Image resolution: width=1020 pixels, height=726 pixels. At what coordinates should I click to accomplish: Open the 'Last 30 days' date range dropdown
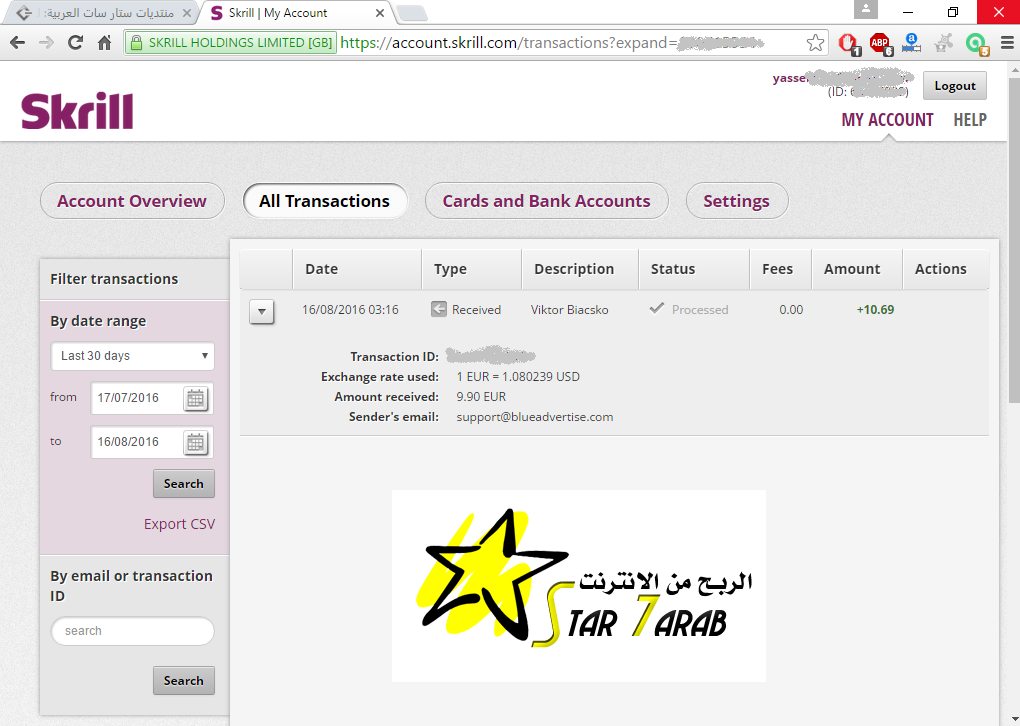pos(133,356)
